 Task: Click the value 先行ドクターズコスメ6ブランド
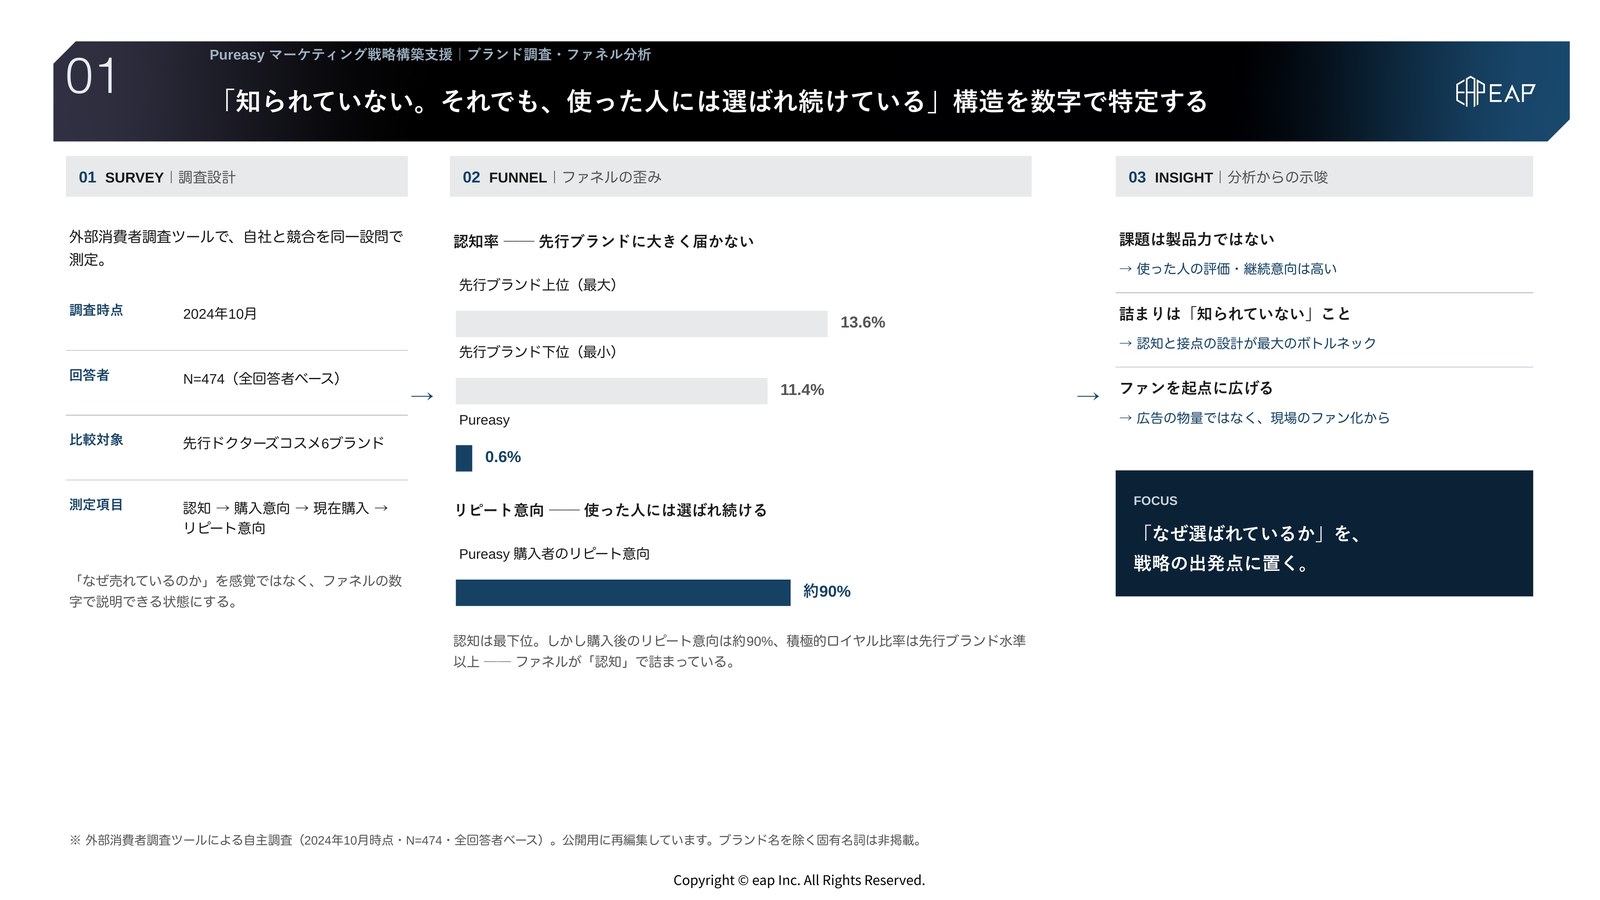click(283, 443)
